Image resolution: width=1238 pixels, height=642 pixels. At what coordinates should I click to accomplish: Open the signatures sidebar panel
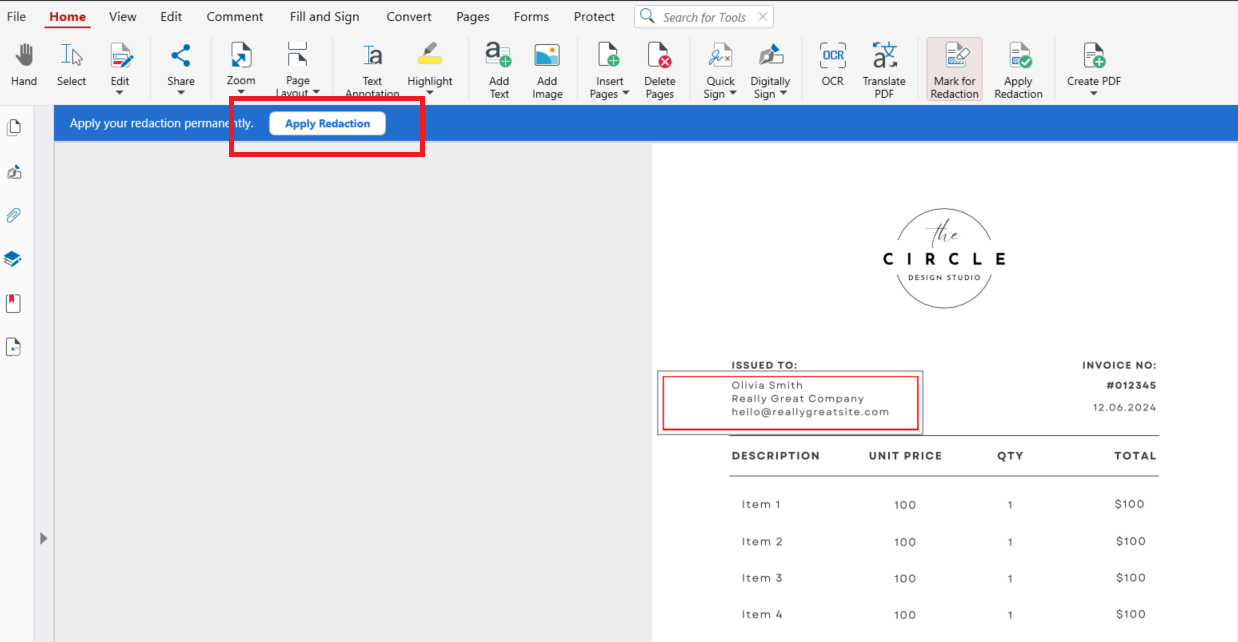[14, 172]
